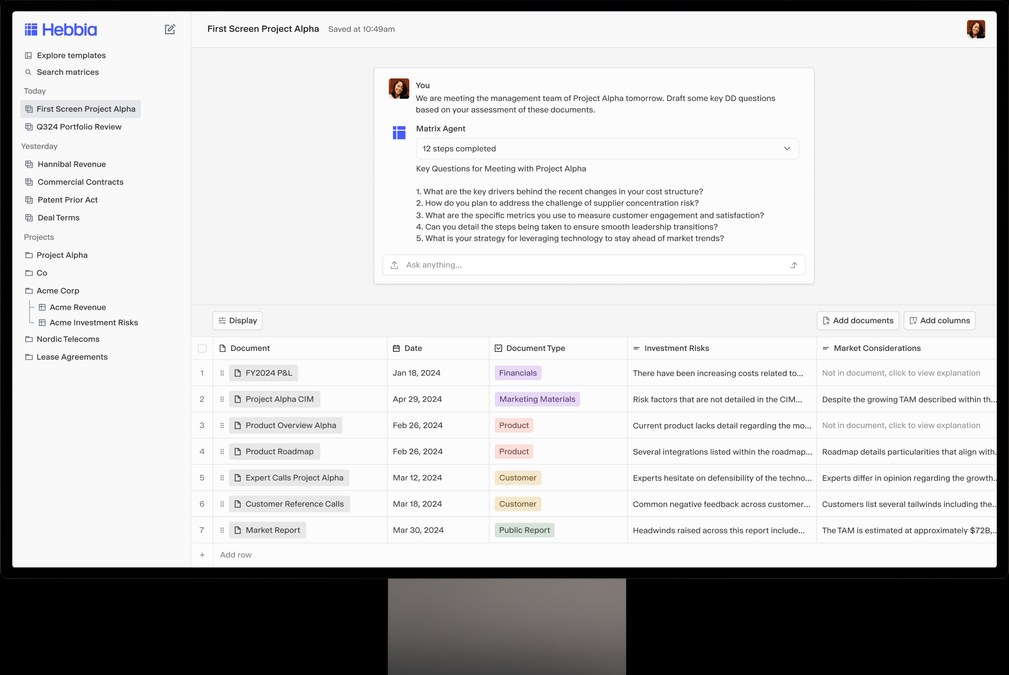Click the Ask anything input field

click(593, 265)
